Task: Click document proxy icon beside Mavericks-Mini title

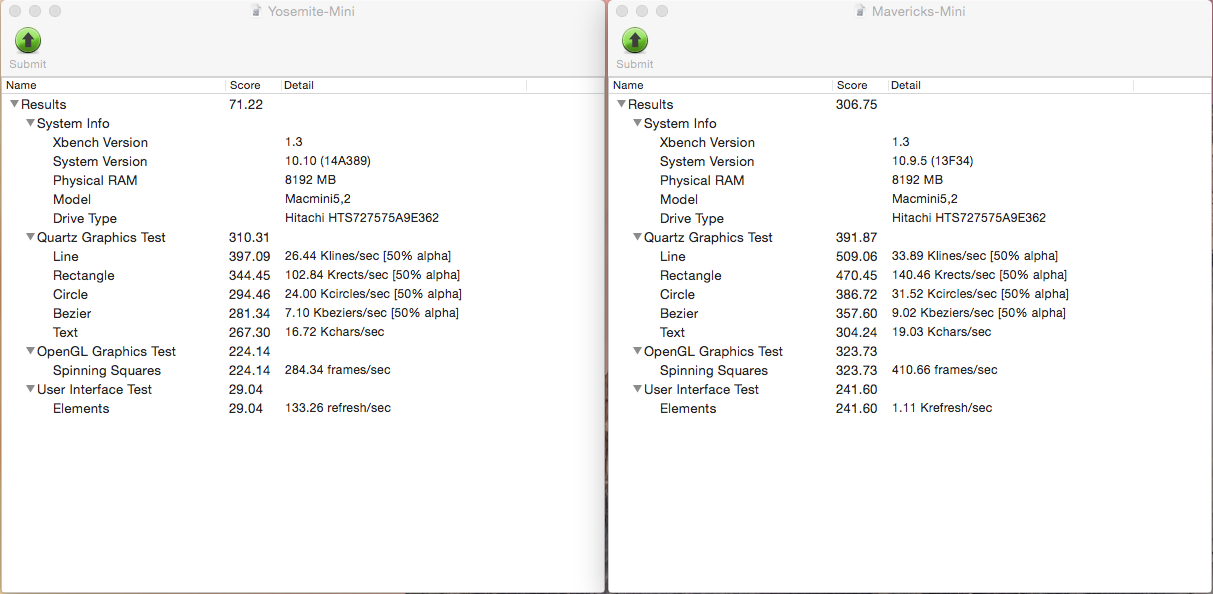Action: click(x=861, y=11)
